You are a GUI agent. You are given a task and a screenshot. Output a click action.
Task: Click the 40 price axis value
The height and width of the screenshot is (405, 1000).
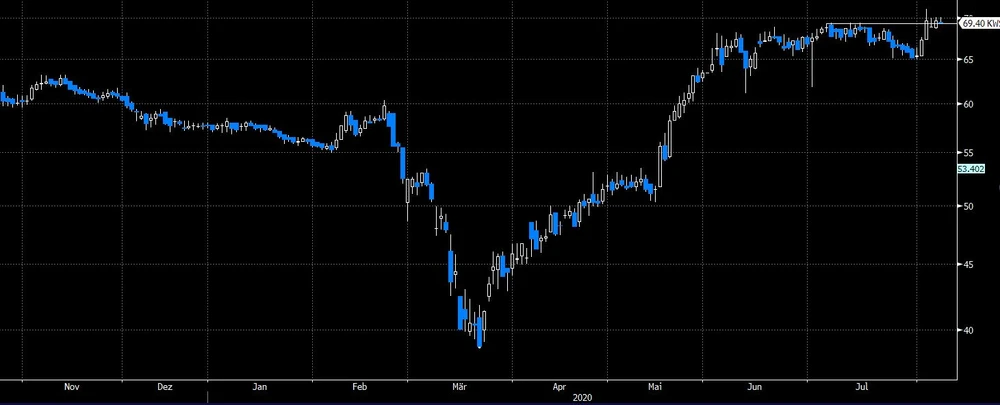968,330
